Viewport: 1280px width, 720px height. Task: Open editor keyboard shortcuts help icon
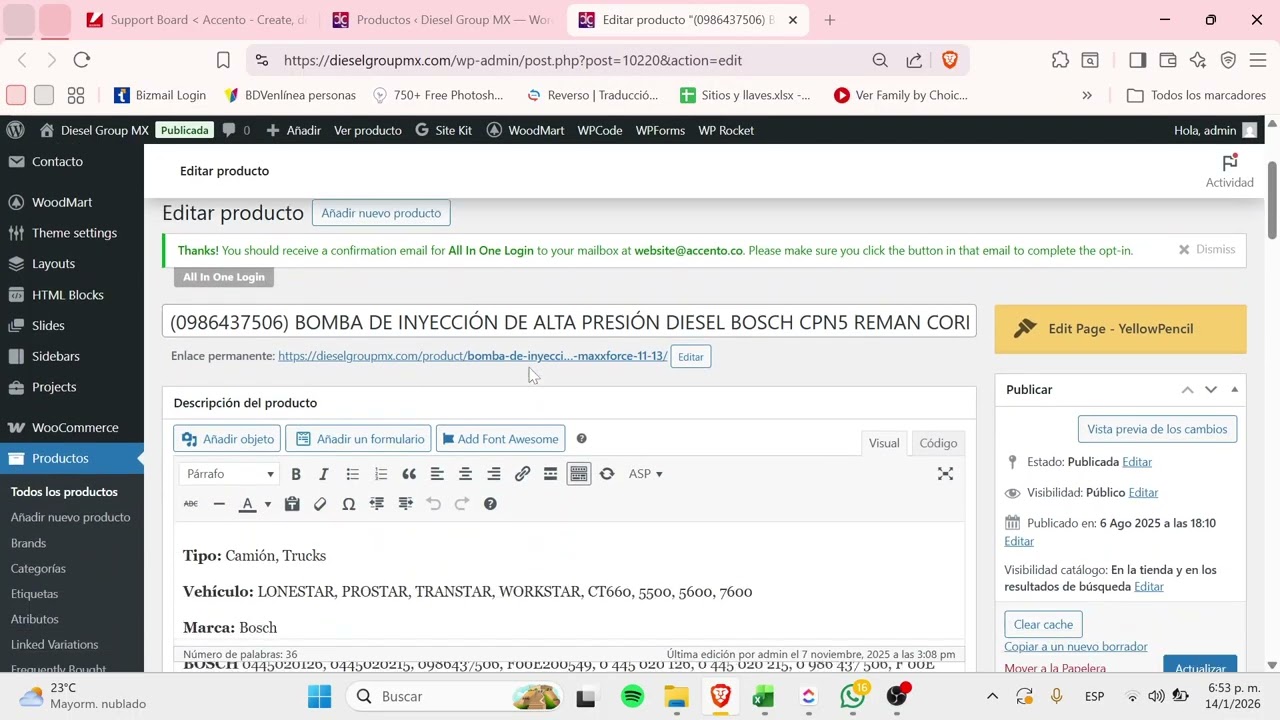490,504
